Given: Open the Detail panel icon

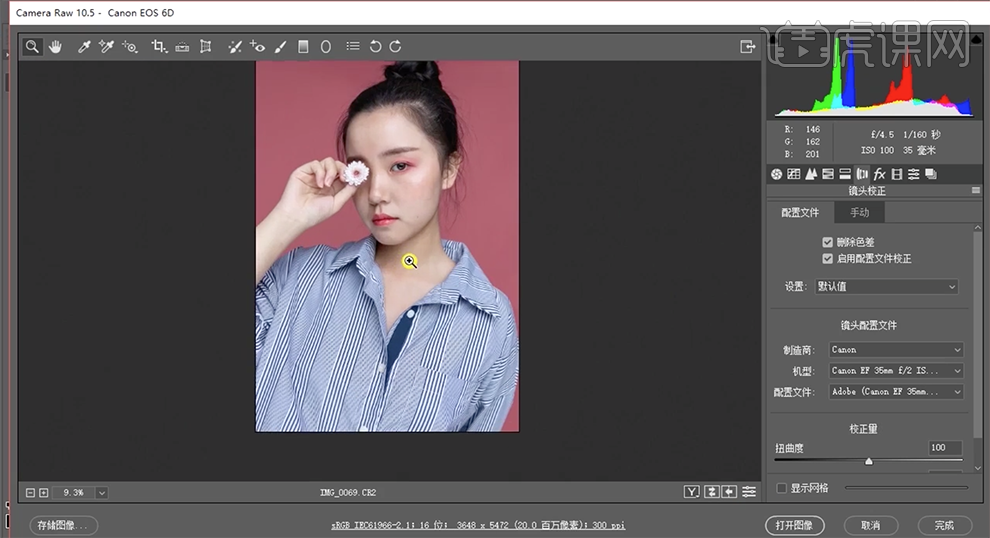Looking at the screenshot, I should [x=811, y=174].
